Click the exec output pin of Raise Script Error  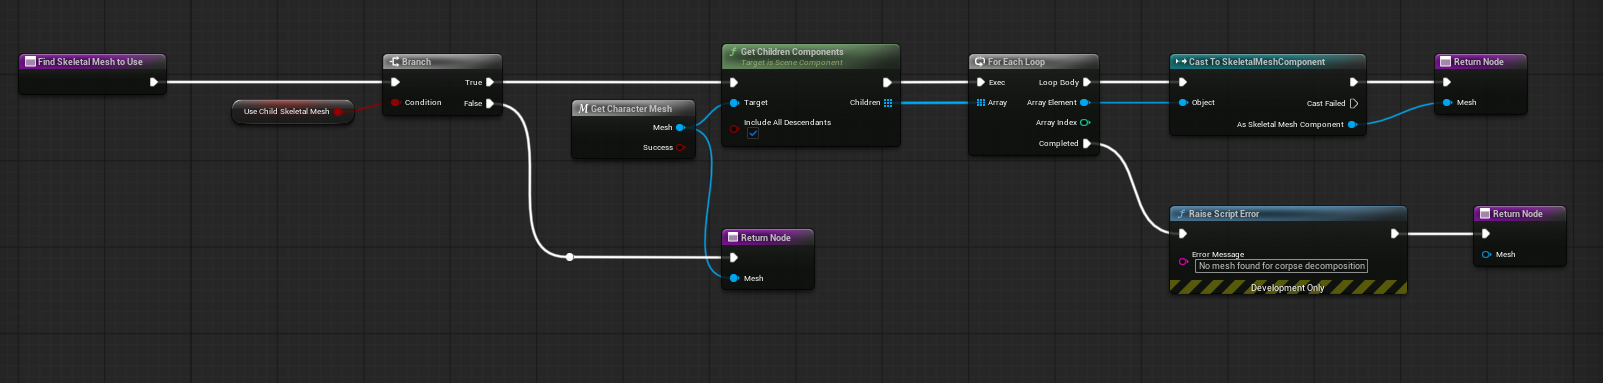coord(1395,233)
